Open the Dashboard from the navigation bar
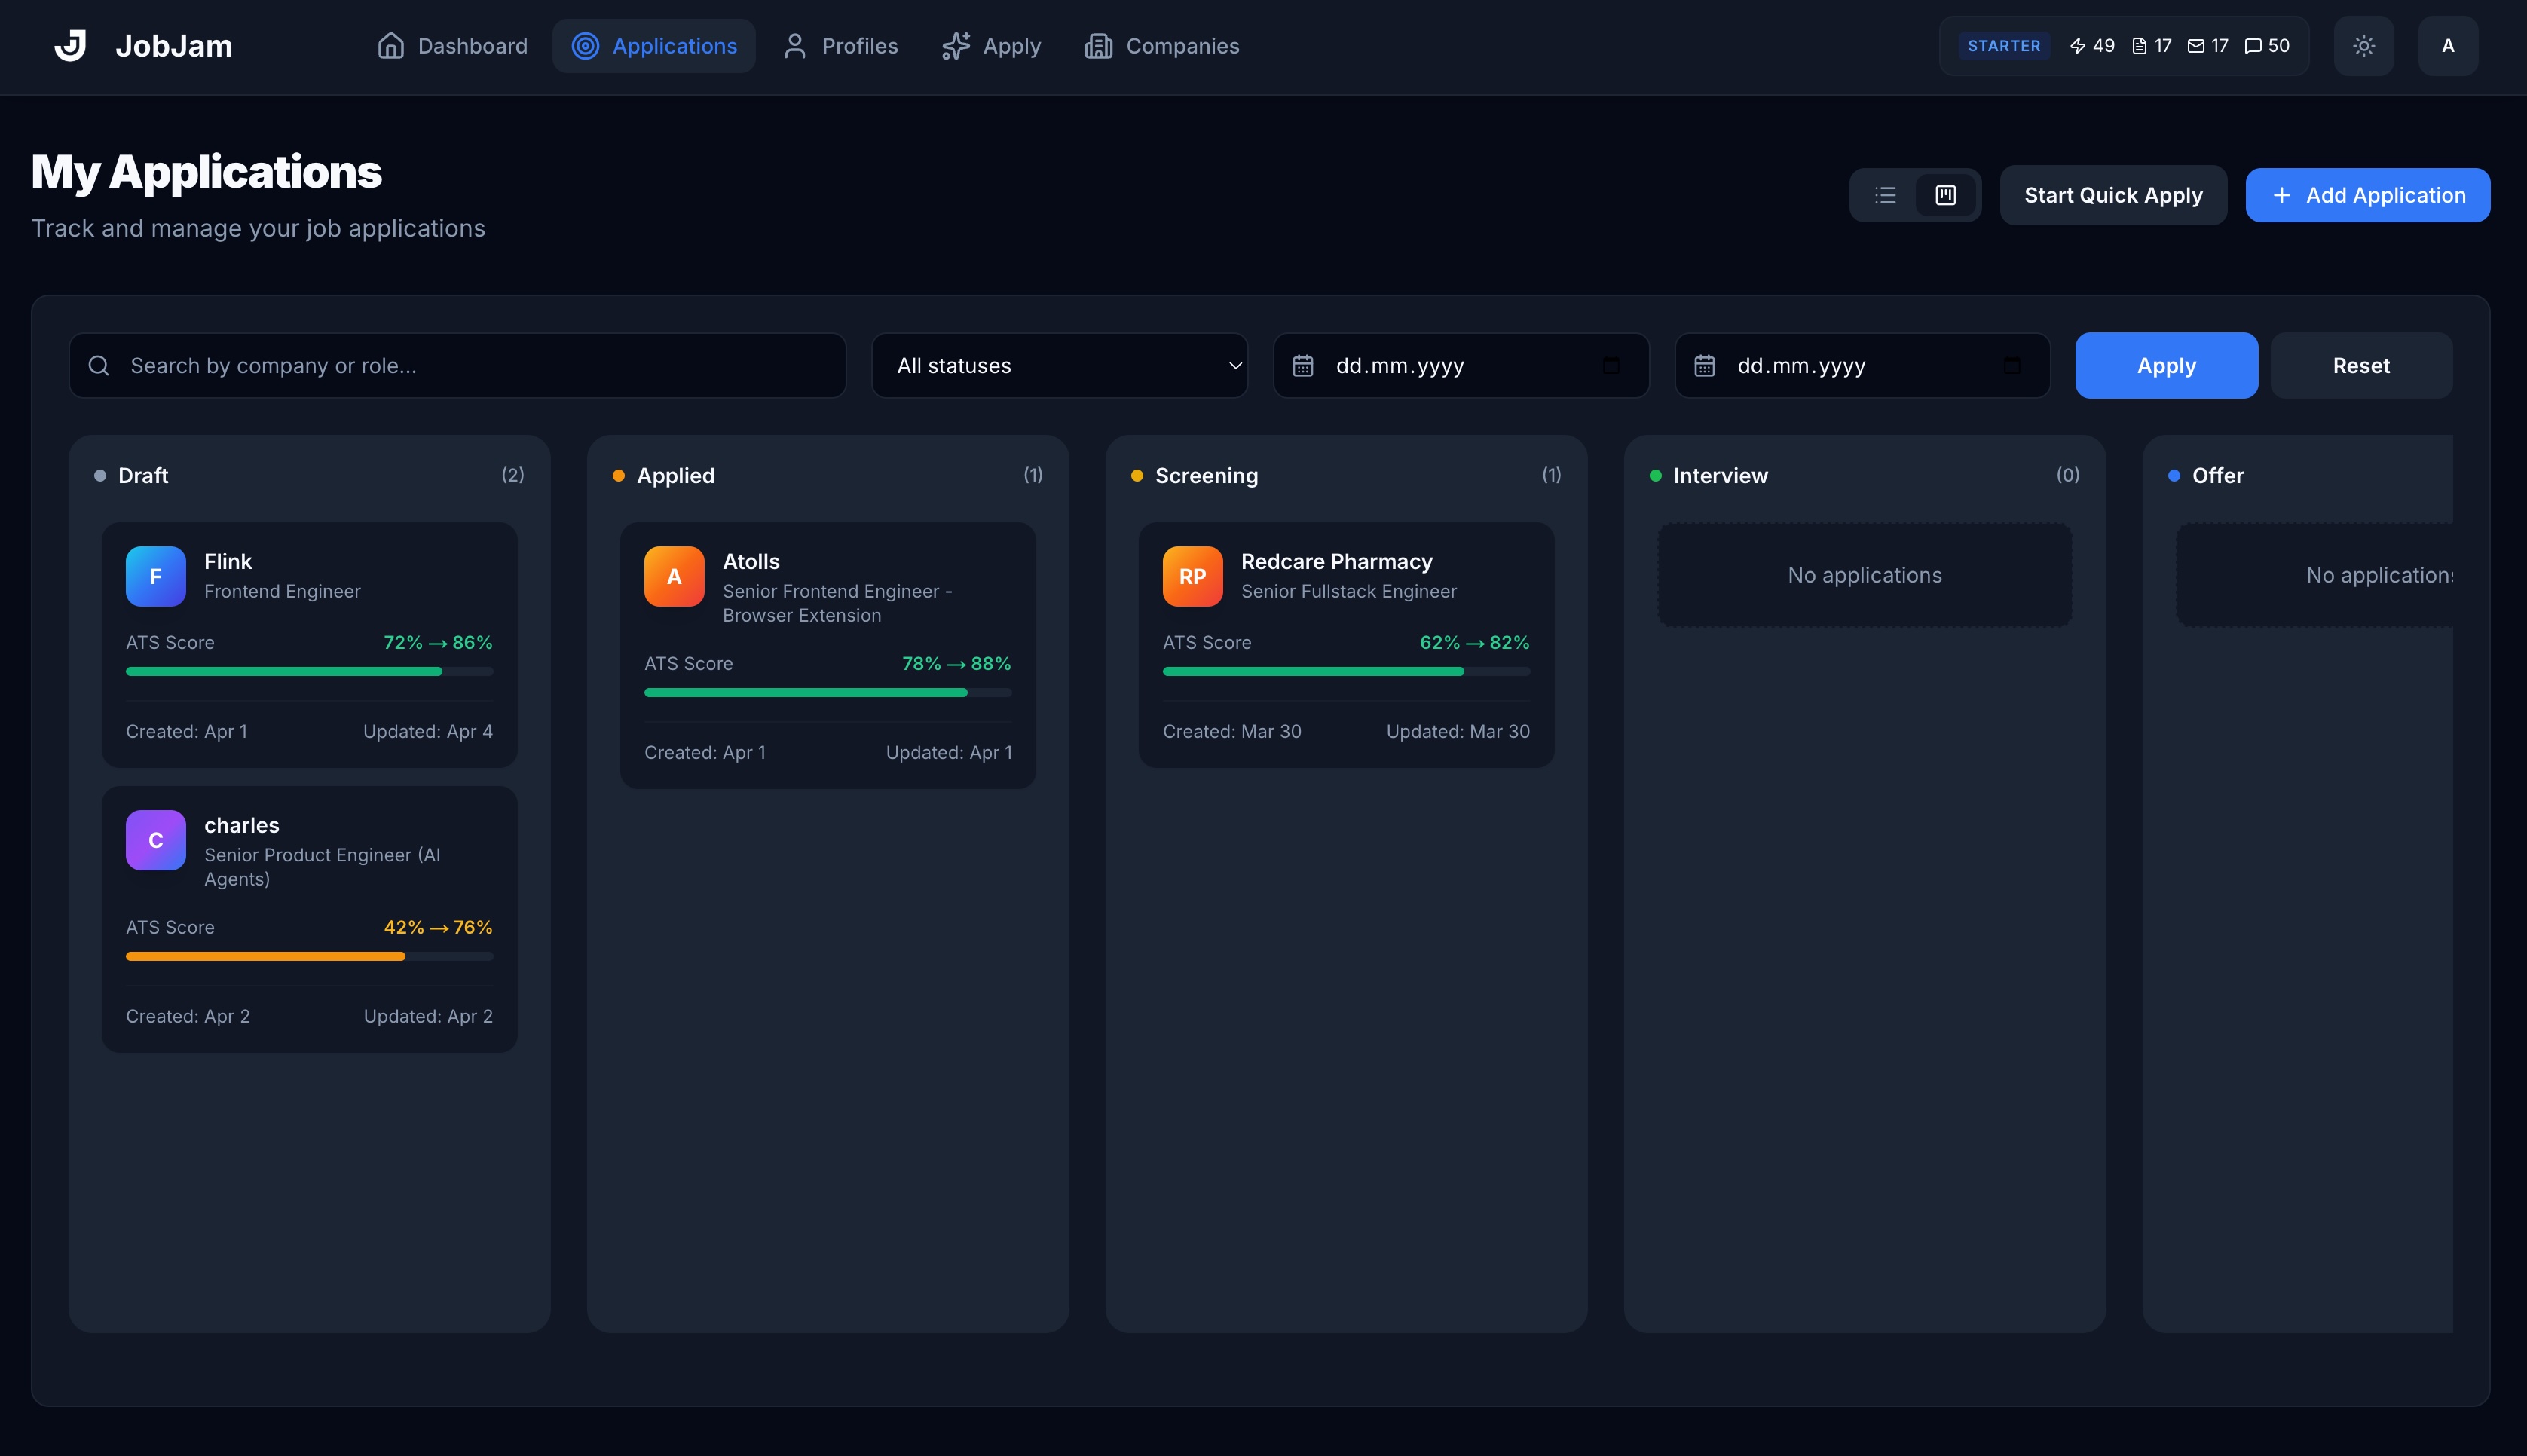 pos(452,46)
